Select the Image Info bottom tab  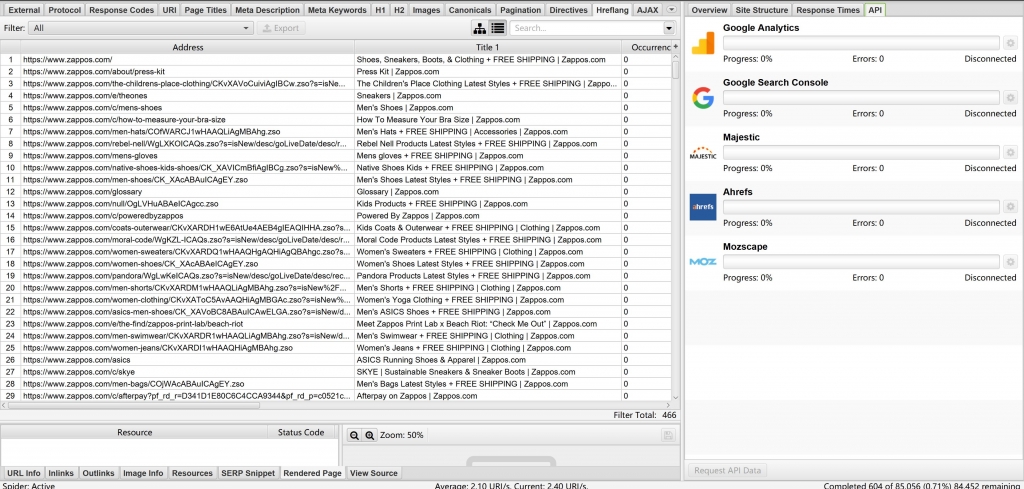click(x=143, y=473)
